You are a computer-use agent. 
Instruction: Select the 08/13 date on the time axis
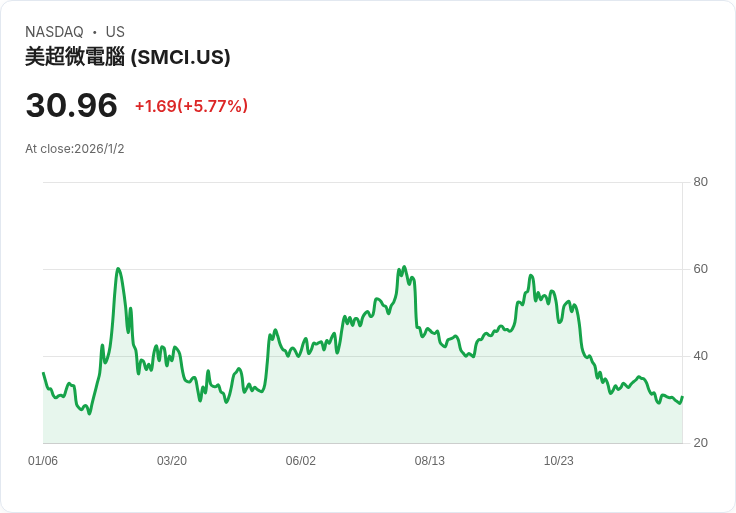430,461
